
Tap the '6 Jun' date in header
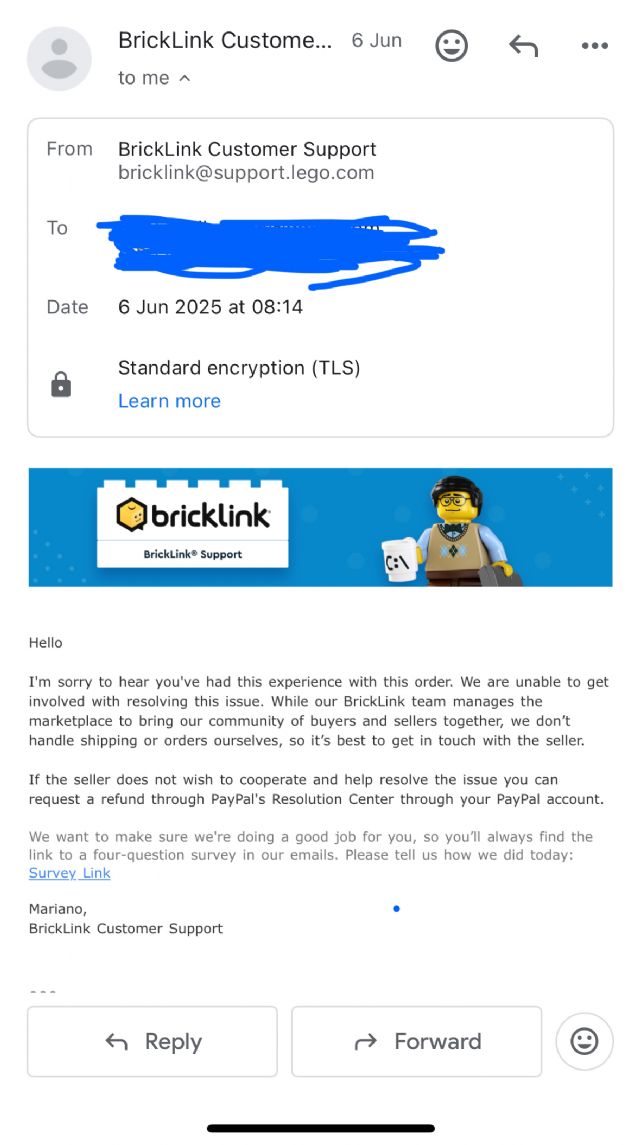click(x=377, y=41)
